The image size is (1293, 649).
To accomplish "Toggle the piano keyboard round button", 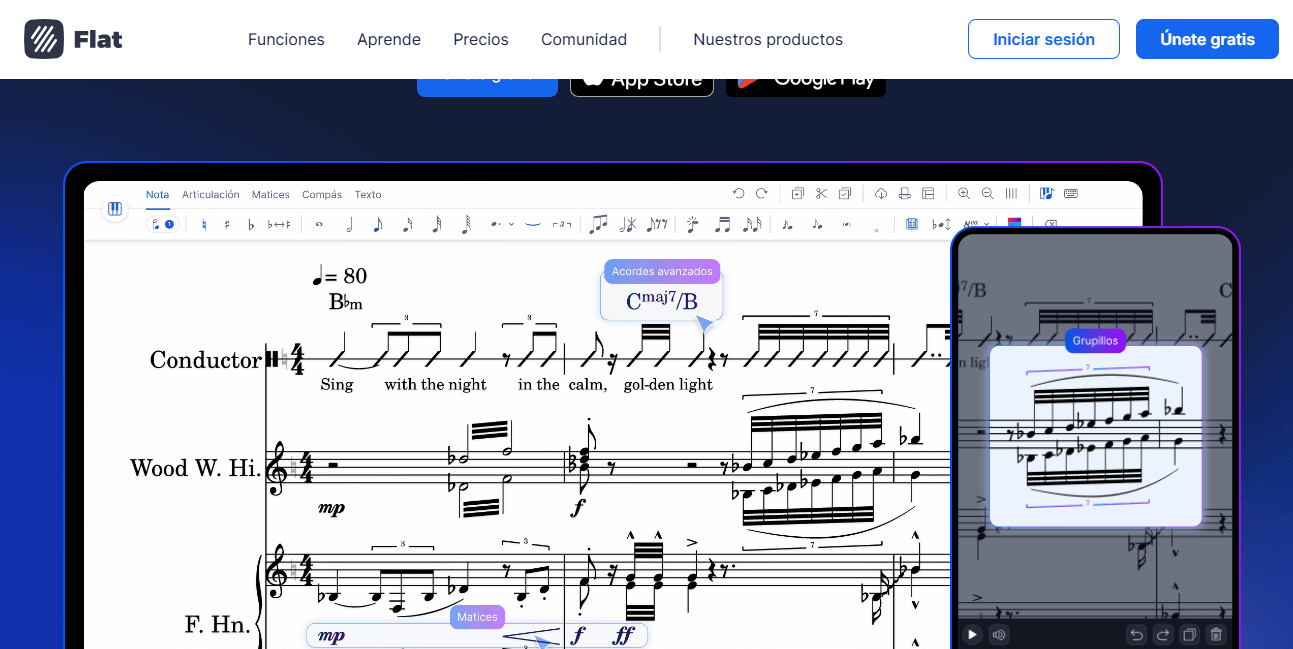I will click(x=115, y=209).
